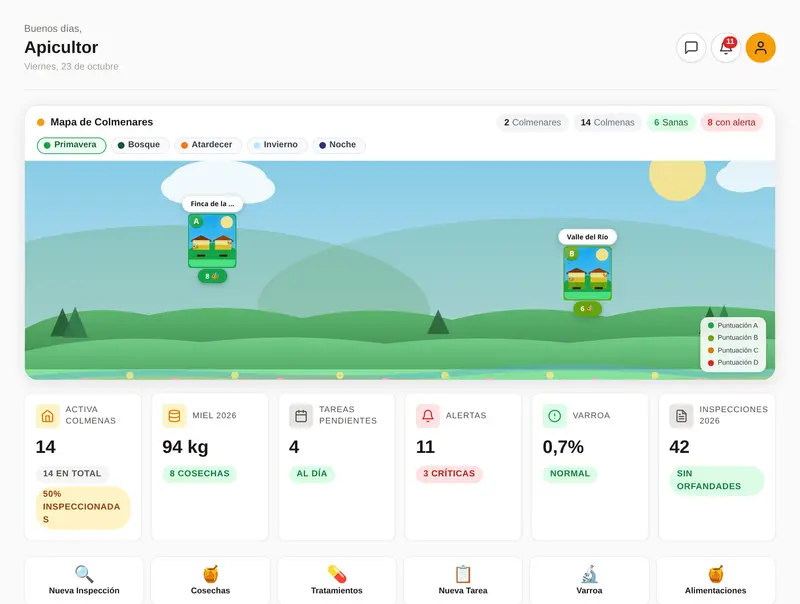This screenshot has height=604, width=800.
Task: Click the 8 COSECHAS badge
Action: click(199, 473)
